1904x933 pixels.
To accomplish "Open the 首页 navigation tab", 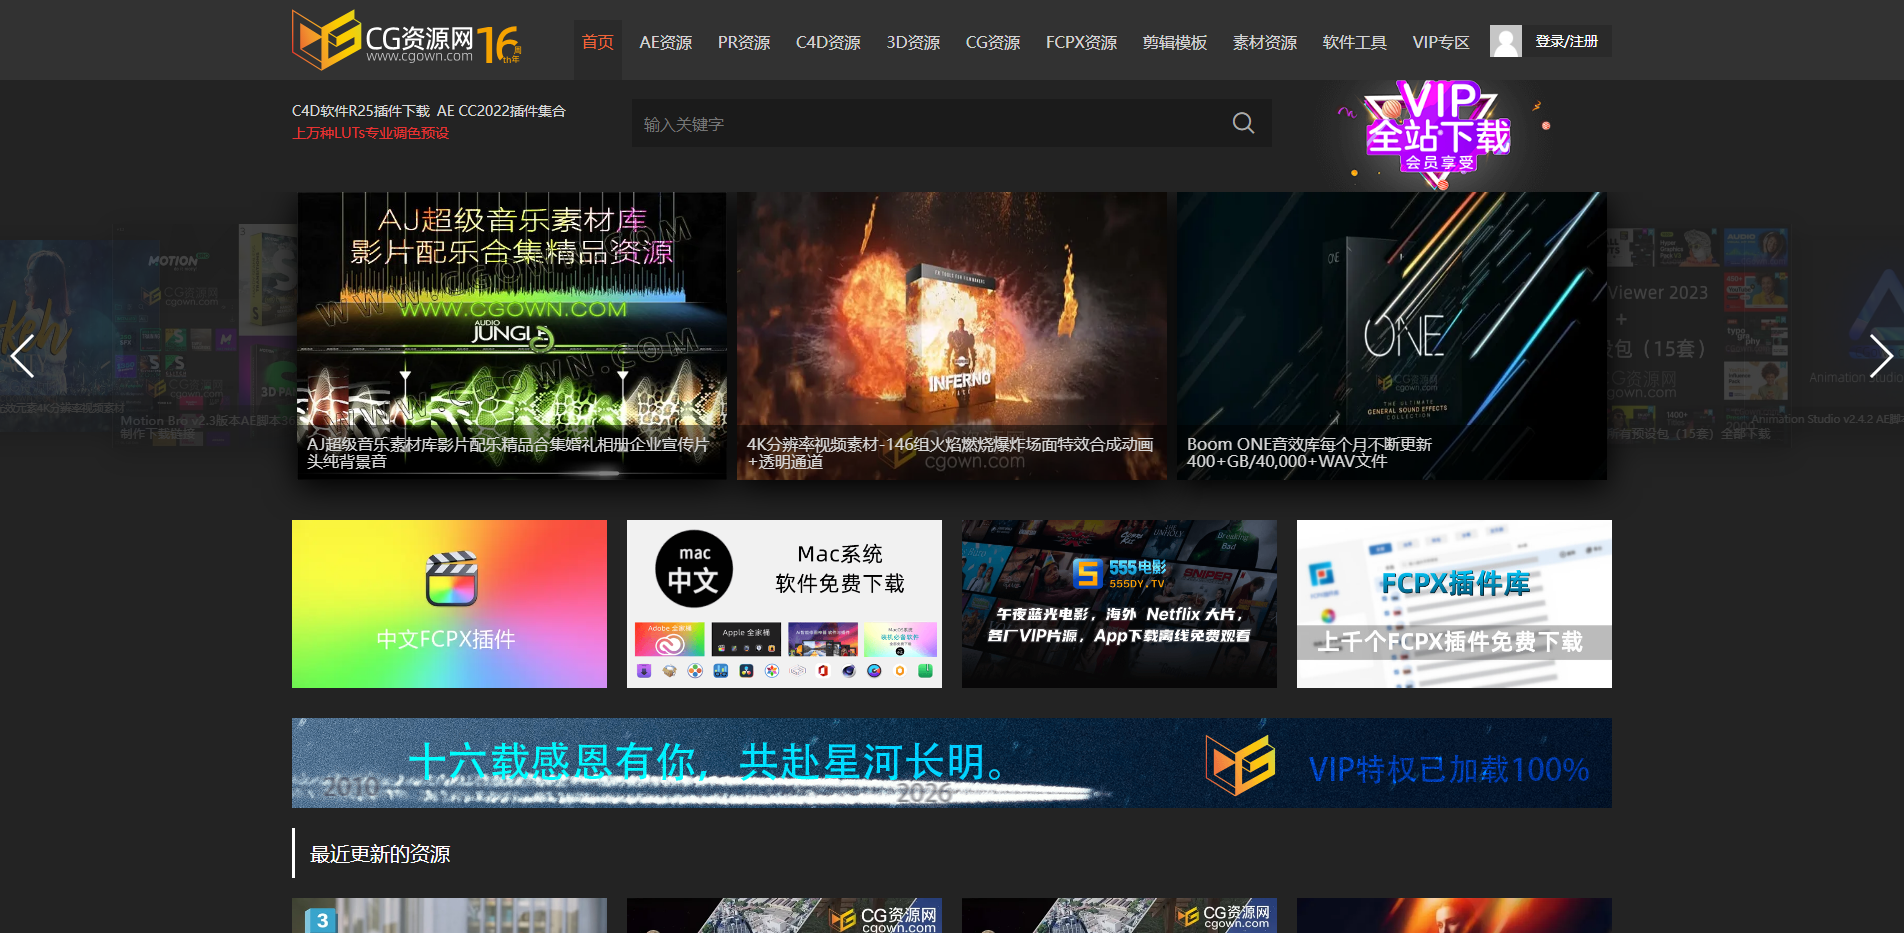I will point(597,42).
